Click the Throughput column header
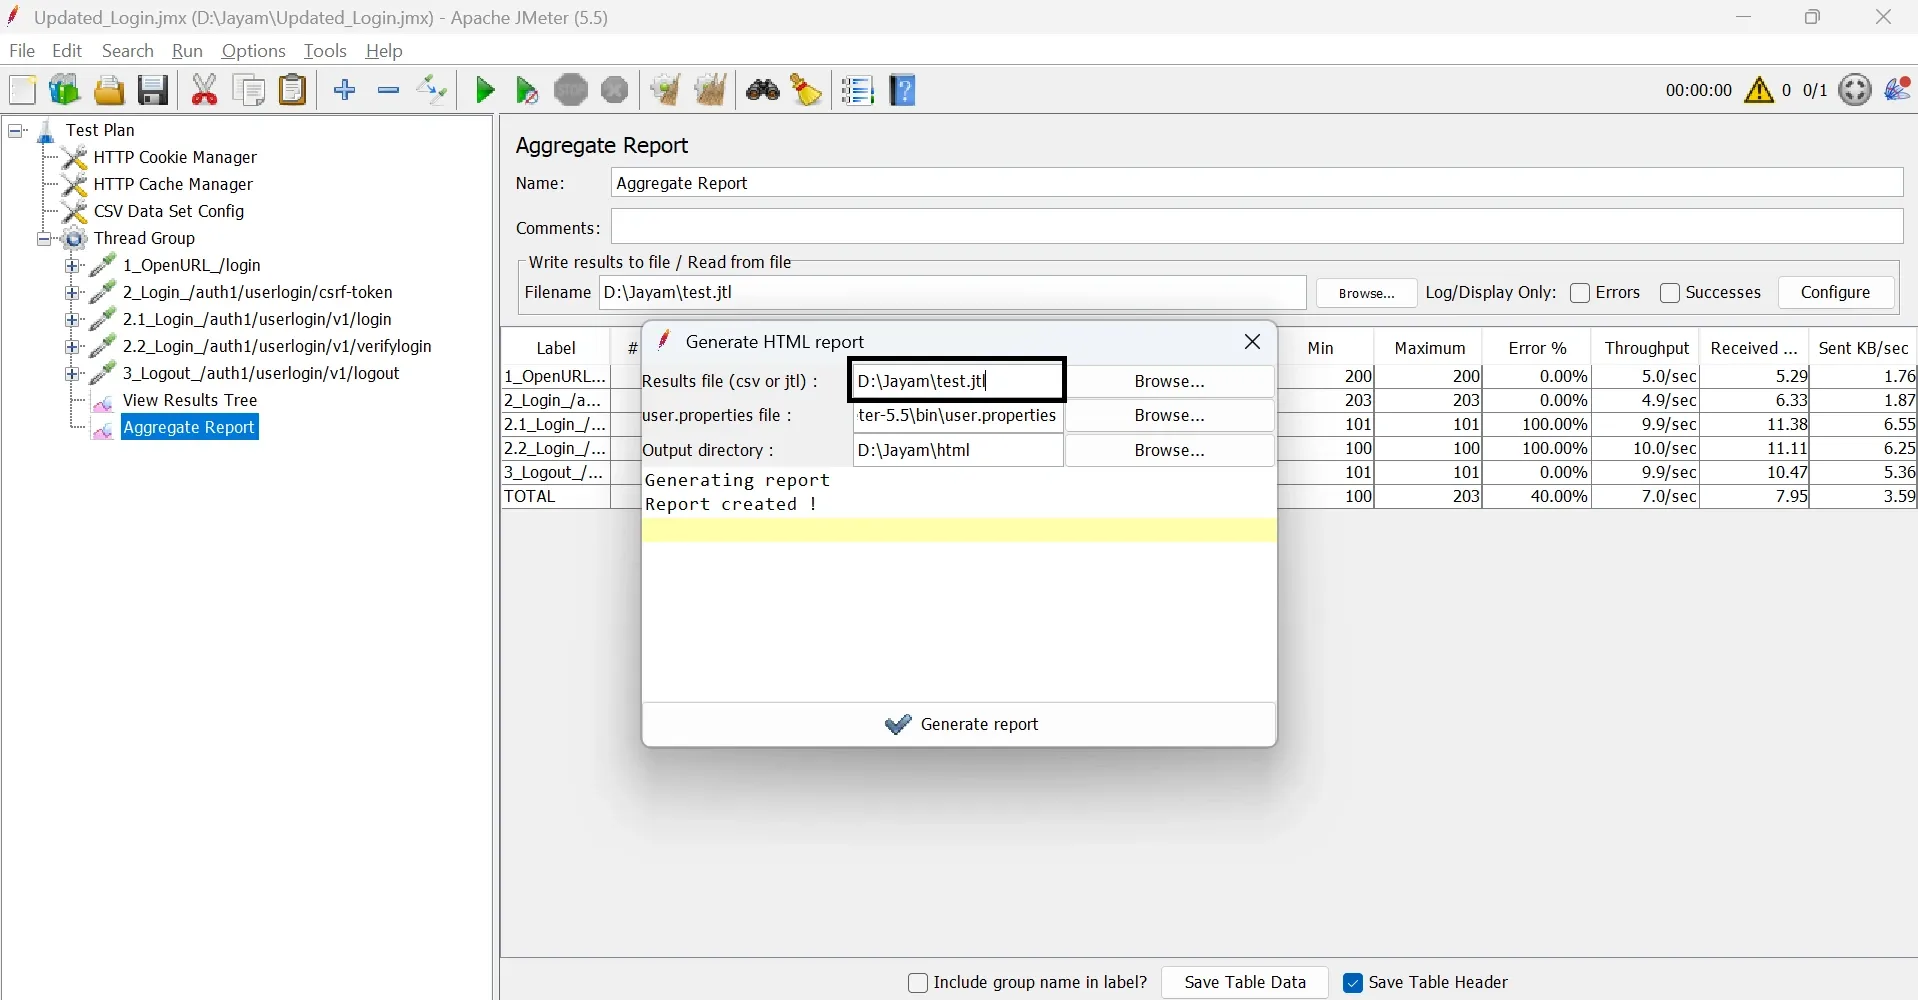This screenshot has width=1918, height=1000. 1647,348
